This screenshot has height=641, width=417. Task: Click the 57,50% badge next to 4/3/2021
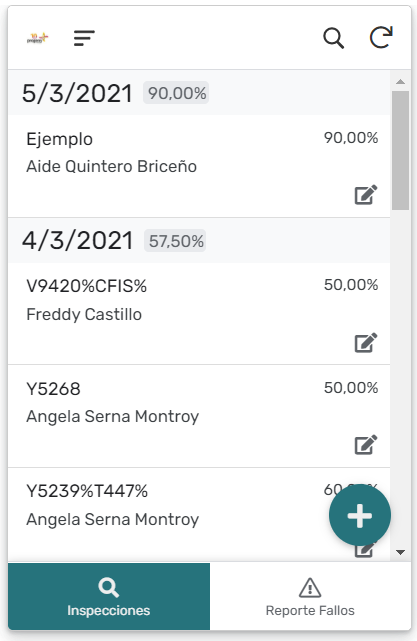point(175,241)
